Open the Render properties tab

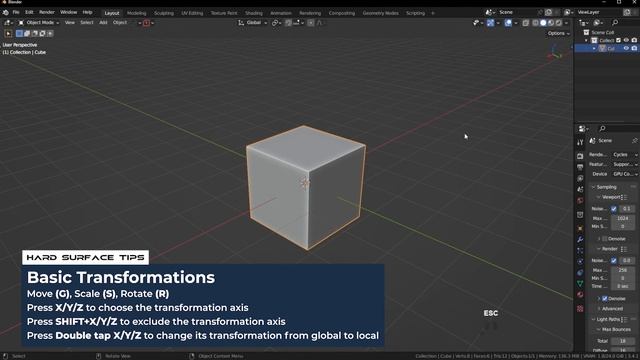[580, 156]
